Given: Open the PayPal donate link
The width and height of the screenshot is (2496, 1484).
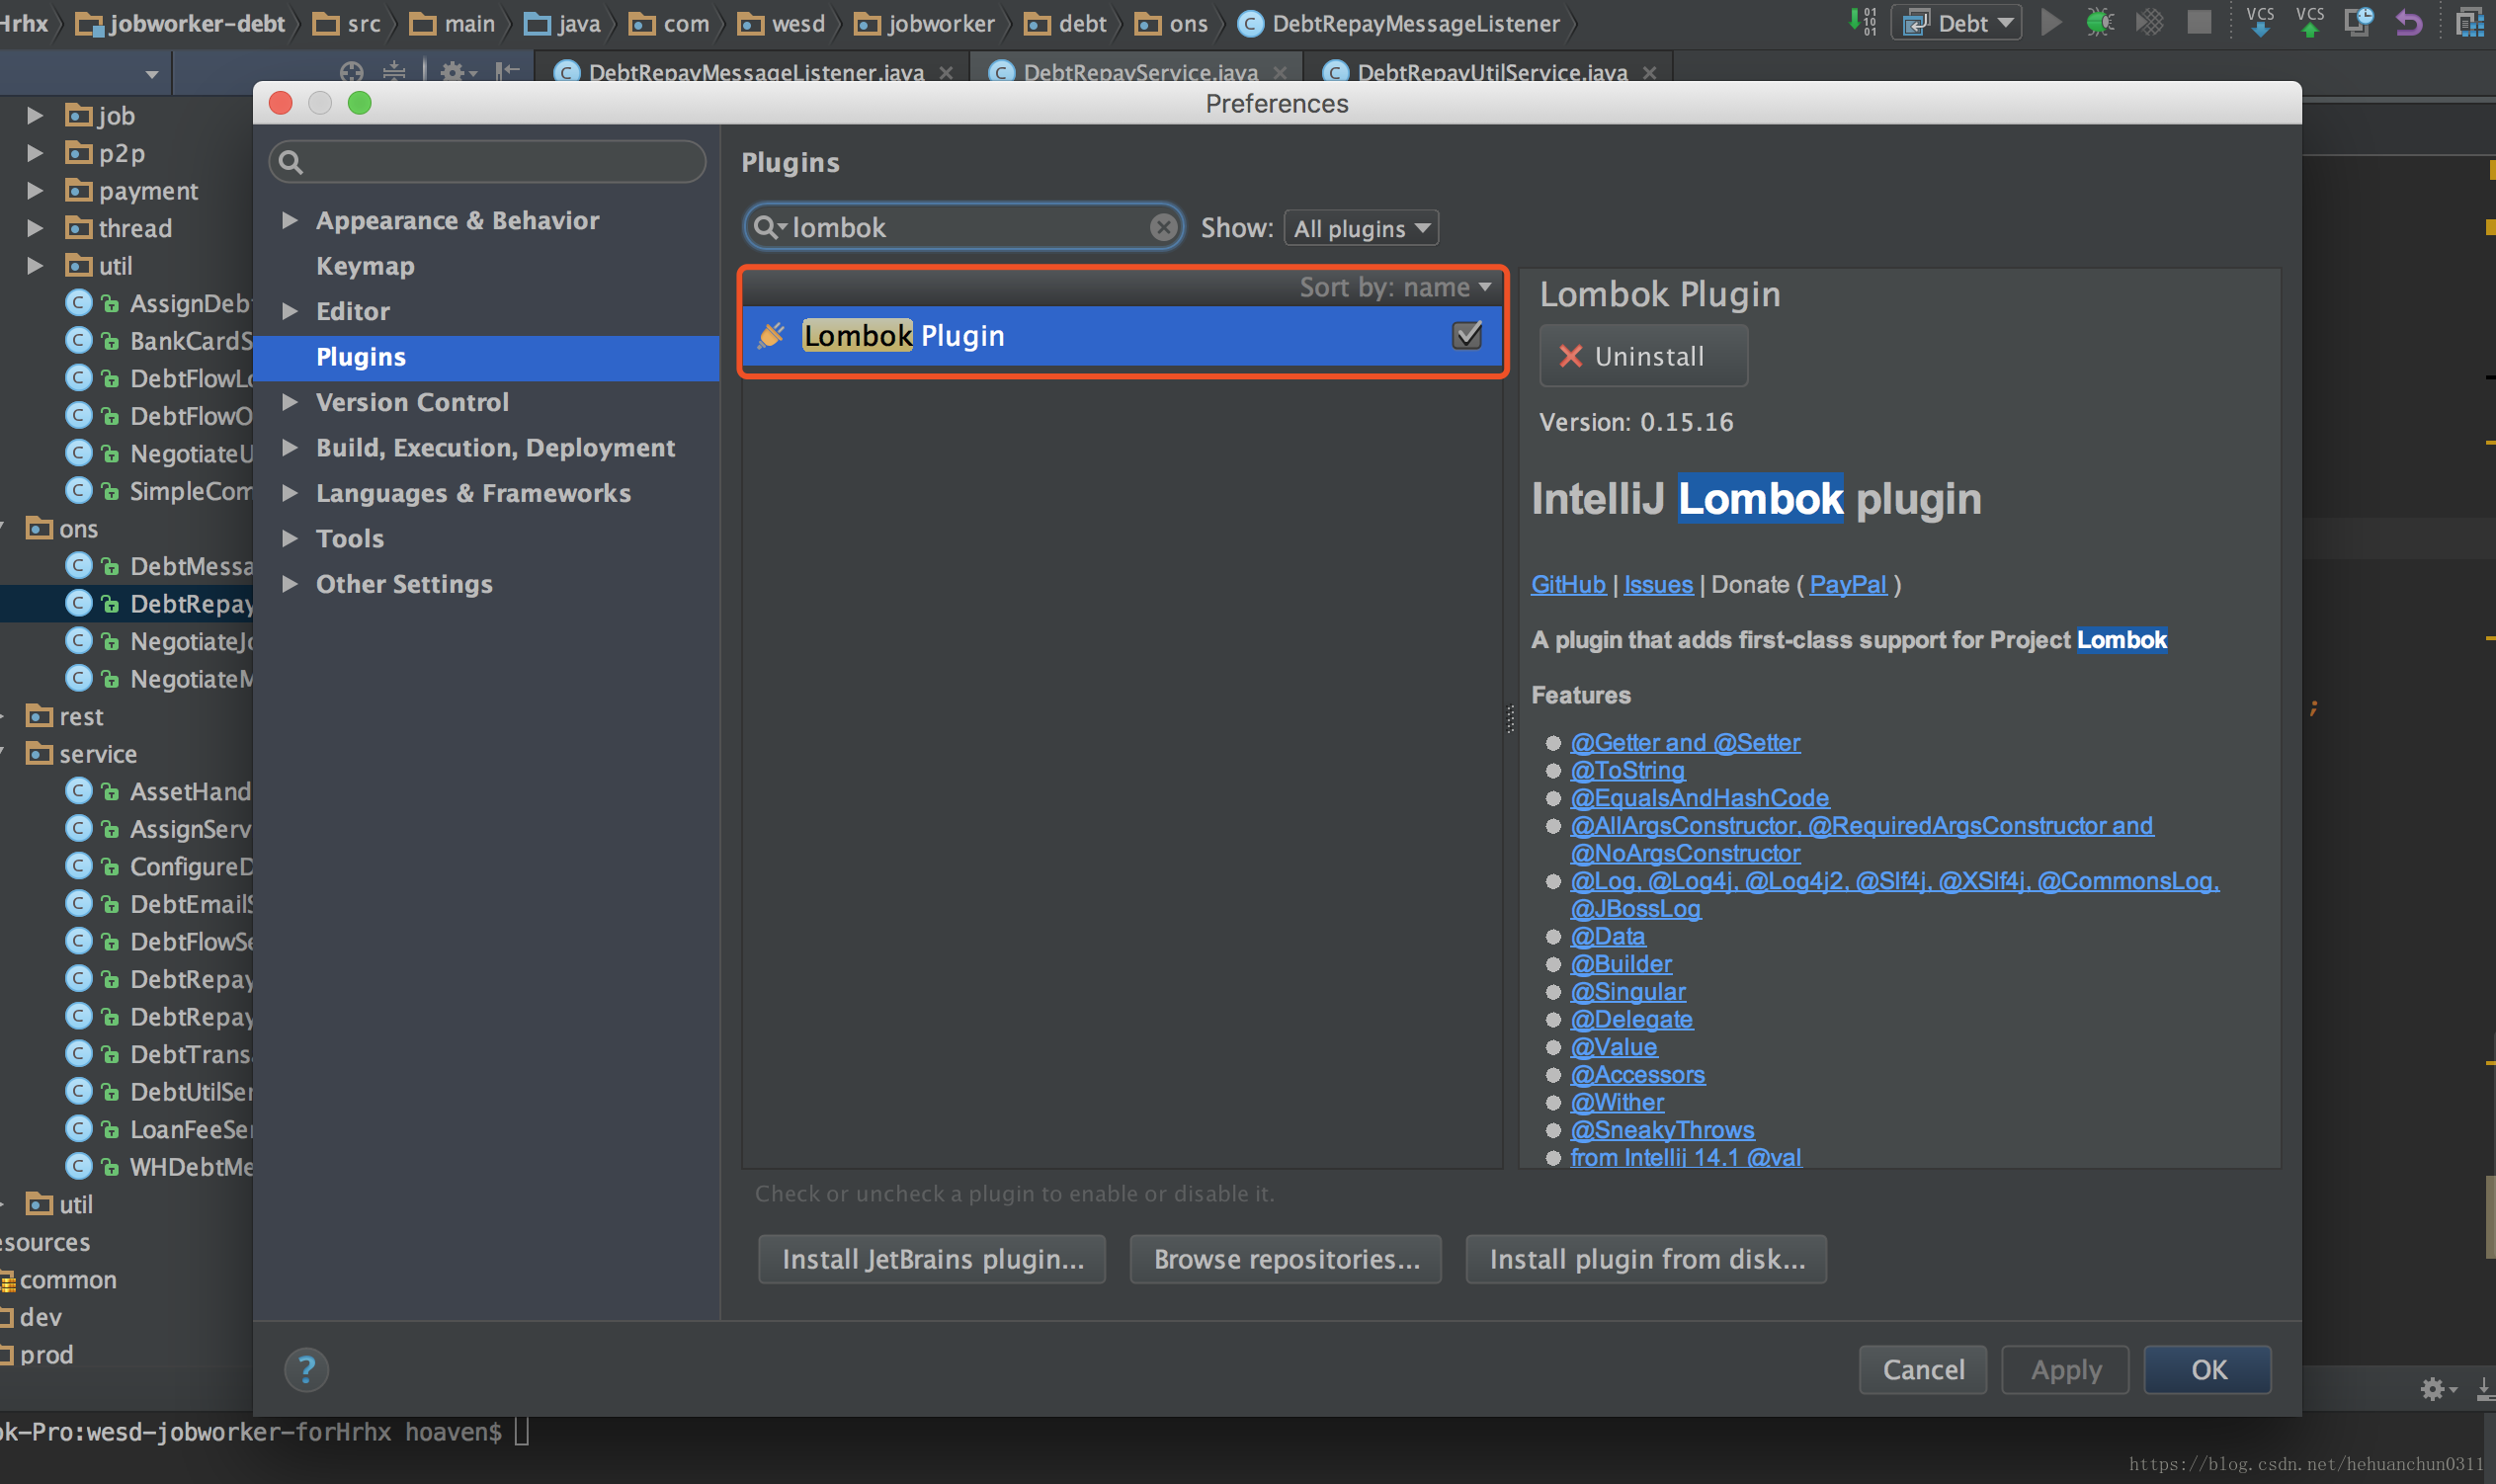Looking at the screenshot, I should point(1847,585).
